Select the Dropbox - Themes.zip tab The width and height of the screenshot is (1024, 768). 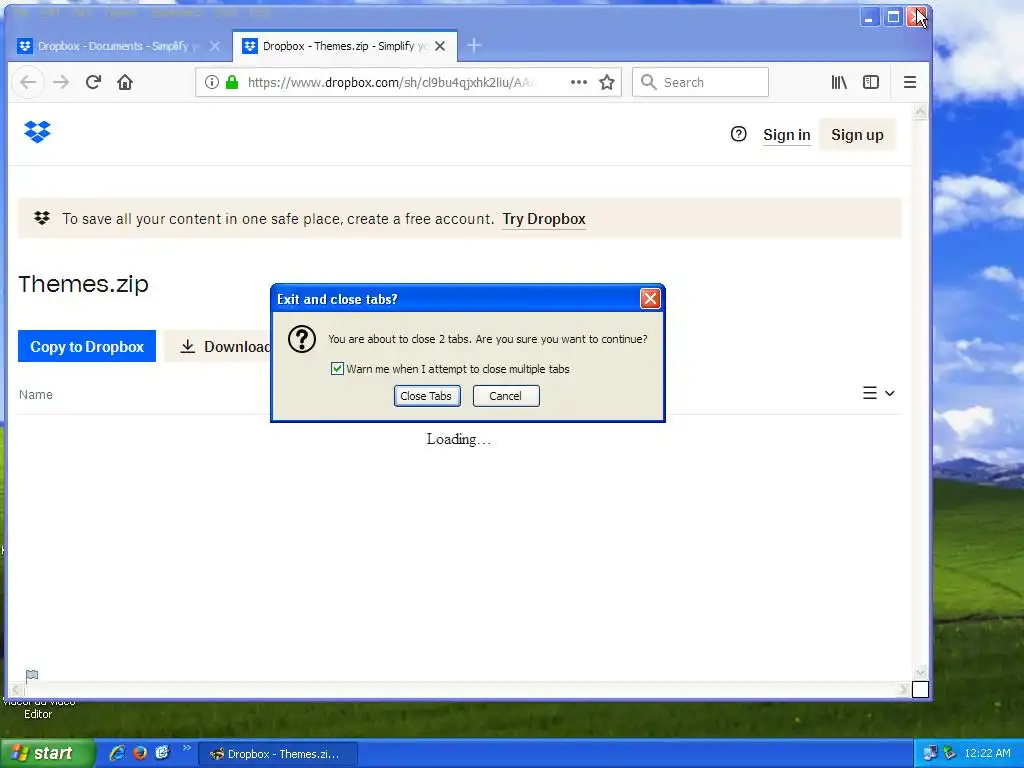pos(344,46)
